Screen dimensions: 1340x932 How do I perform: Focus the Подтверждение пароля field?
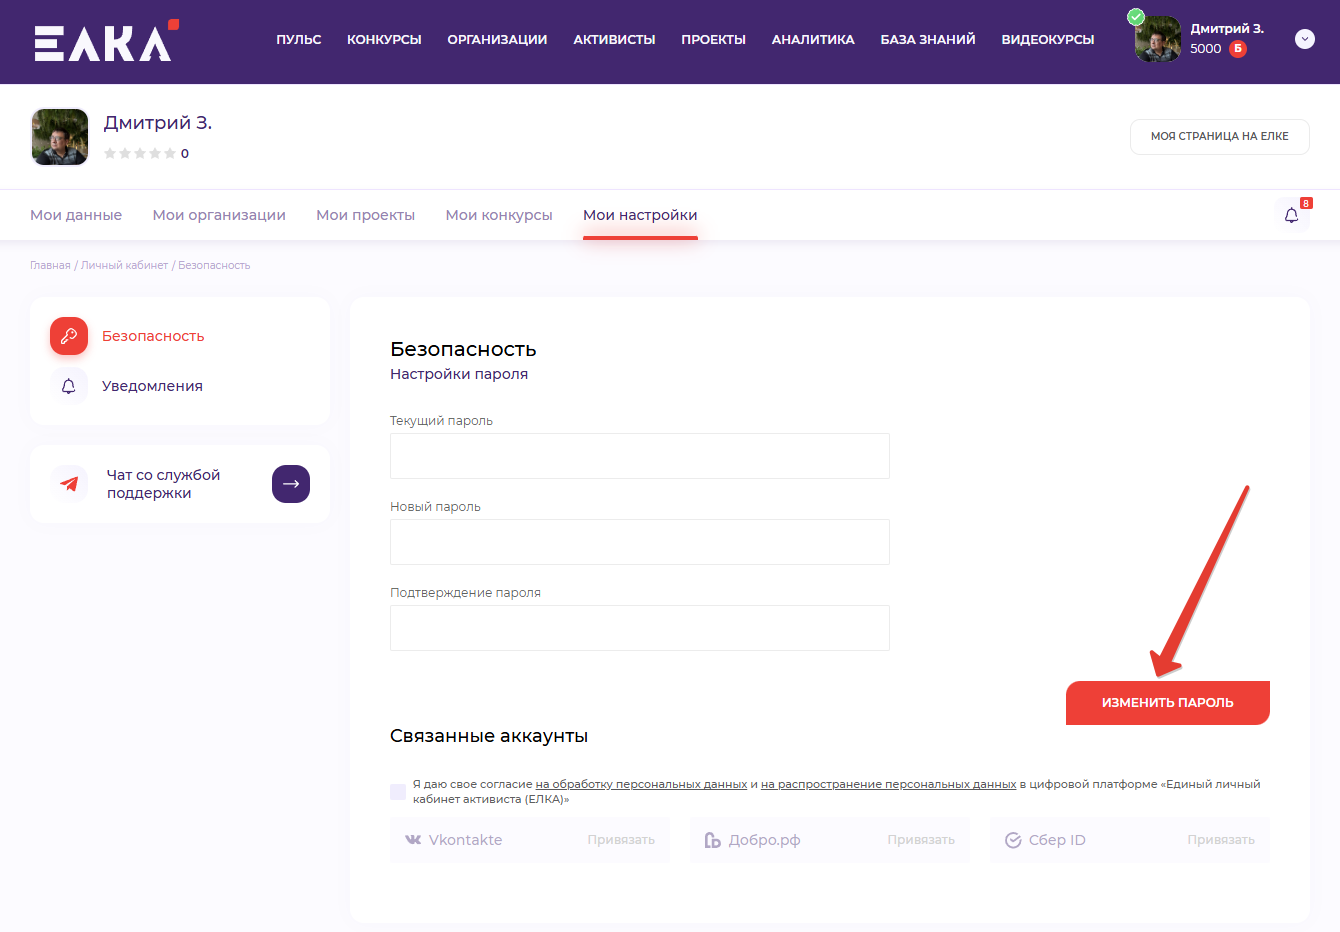639,628
